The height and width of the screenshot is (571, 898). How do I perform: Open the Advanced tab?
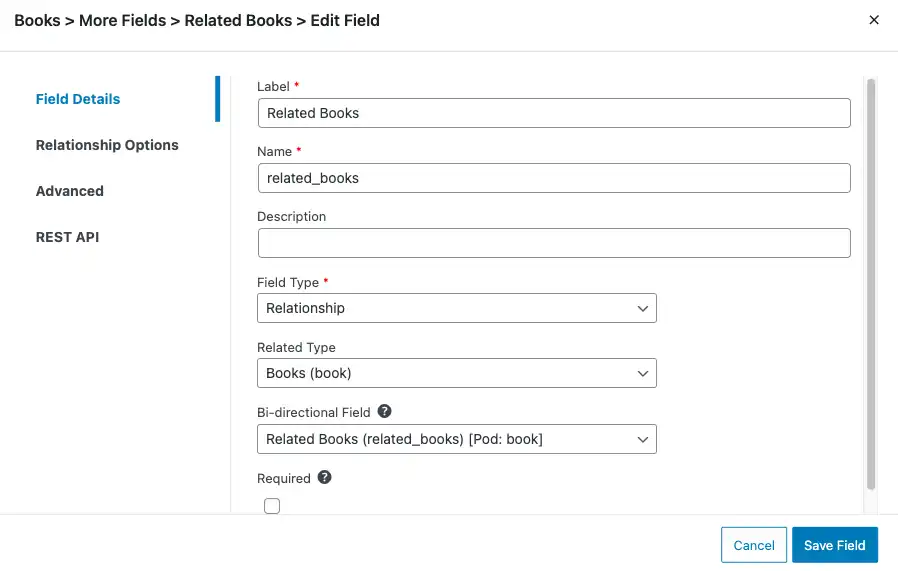(x=70, y=191)
